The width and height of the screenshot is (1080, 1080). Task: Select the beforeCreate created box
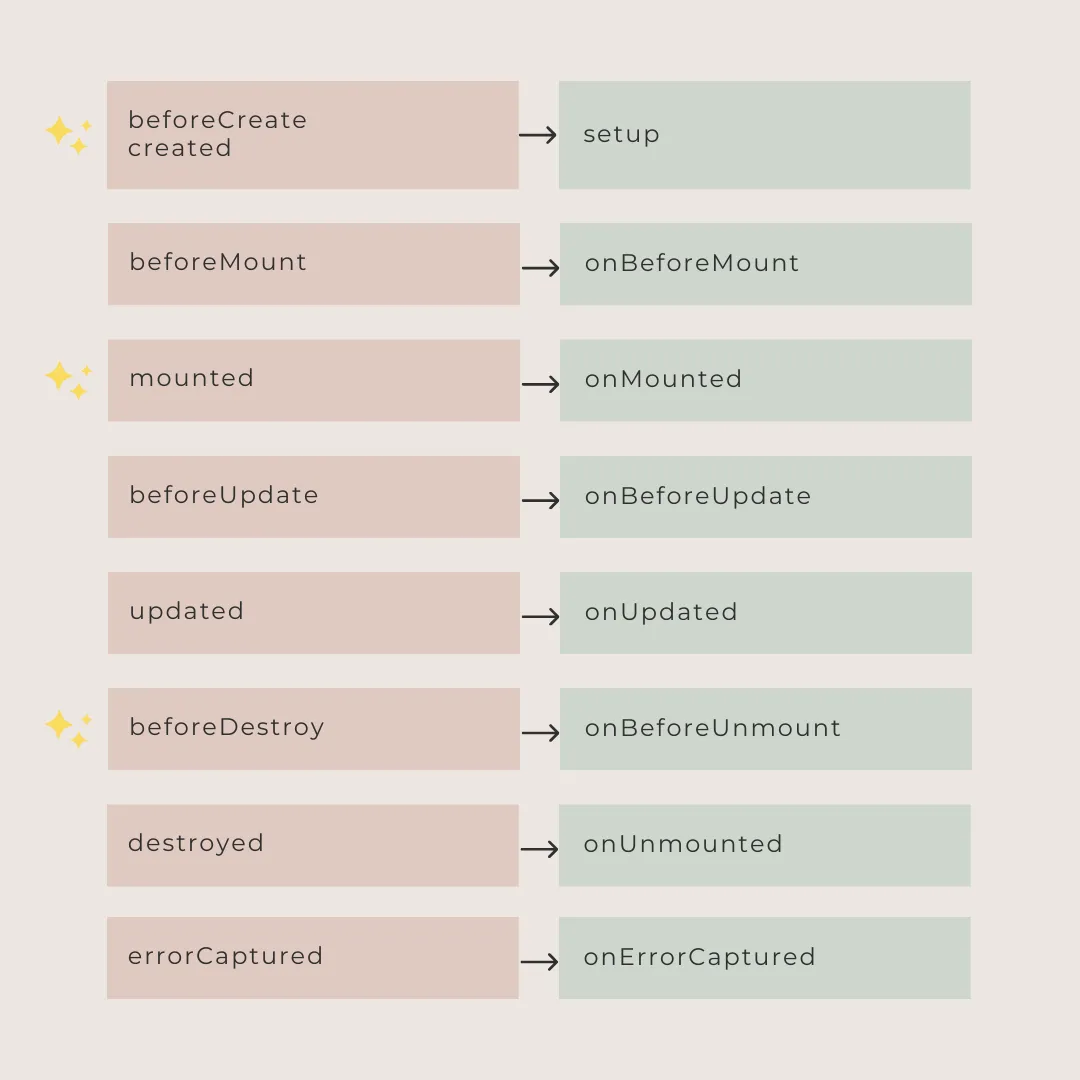coord(313,135)
